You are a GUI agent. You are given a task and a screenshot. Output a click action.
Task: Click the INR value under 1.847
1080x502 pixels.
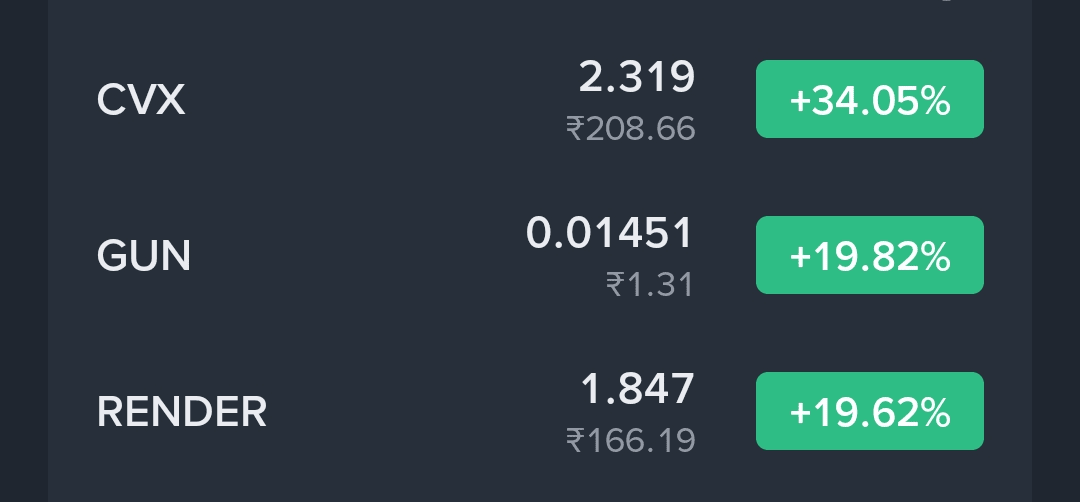pos(630,440)
